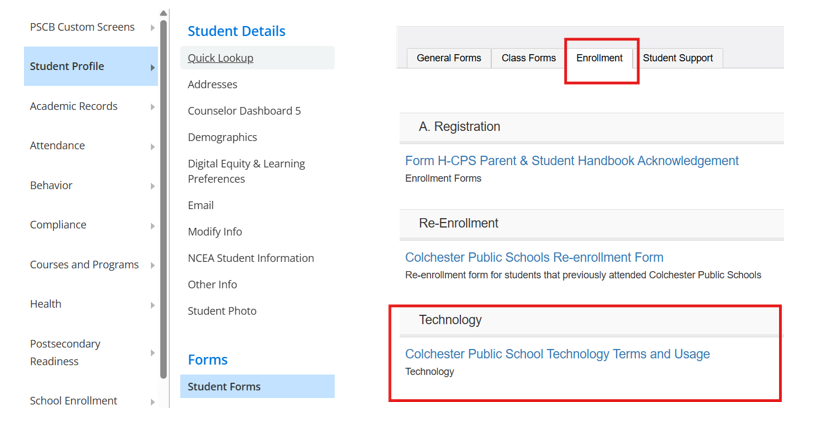Open Colchester Technology Terms and Usage form
Screen dimensions: 817x427
pyautogui.click(x=557, y=354)
